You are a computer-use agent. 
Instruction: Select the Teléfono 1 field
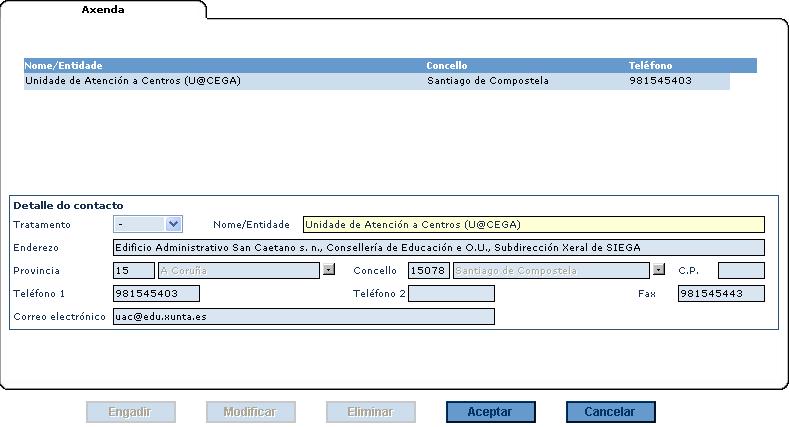click(x=157, y=293)
